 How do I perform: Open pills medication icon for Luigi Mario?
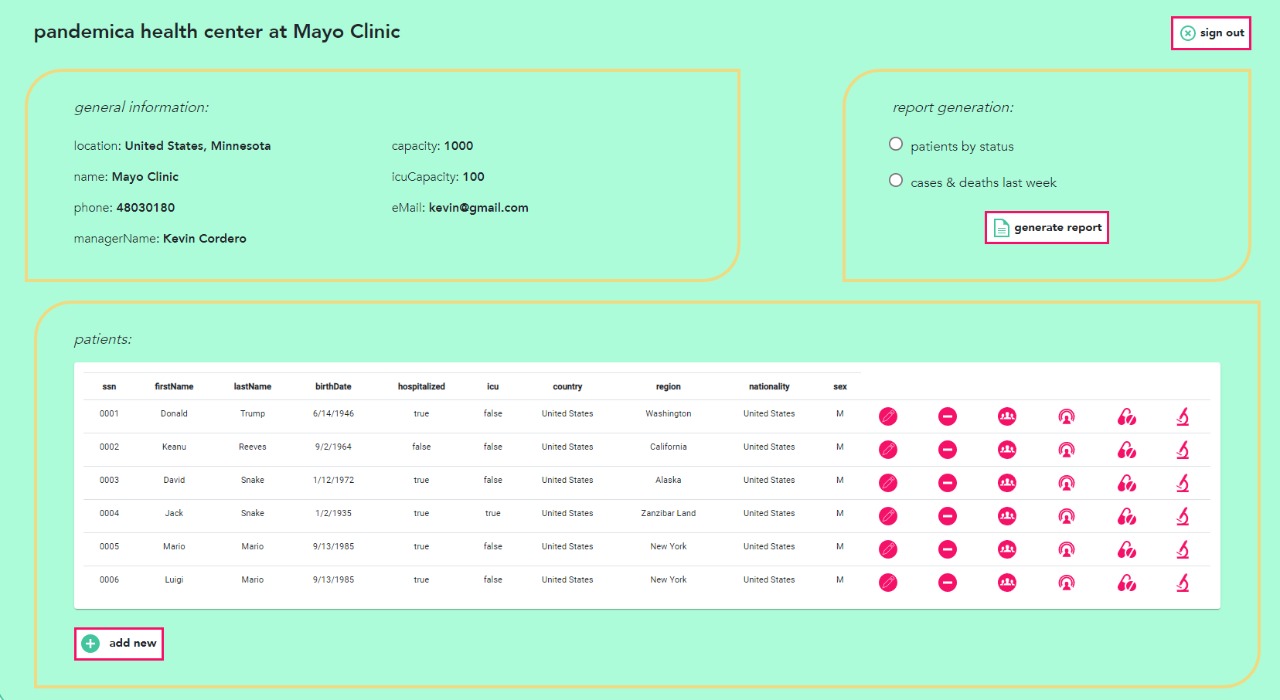click(x=1127, y=582)
